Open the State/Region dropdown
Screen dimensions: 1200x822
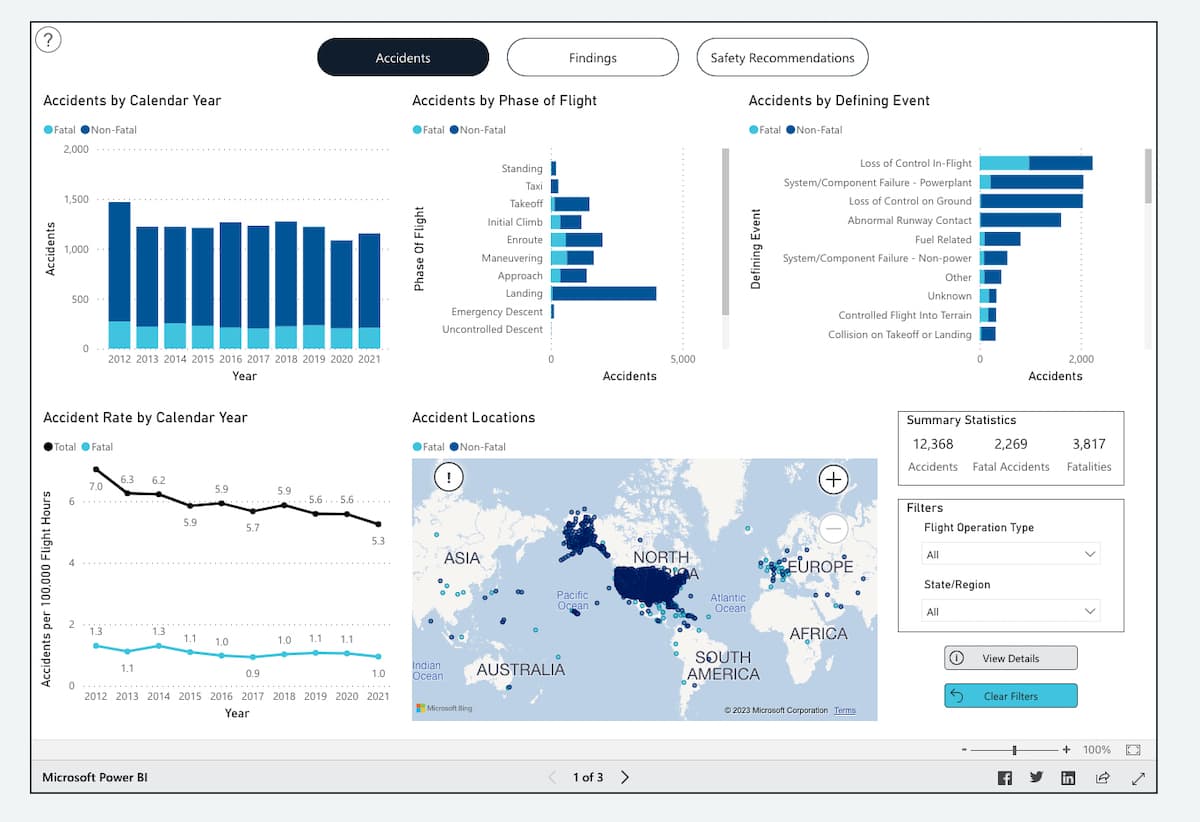point(1010,611)
